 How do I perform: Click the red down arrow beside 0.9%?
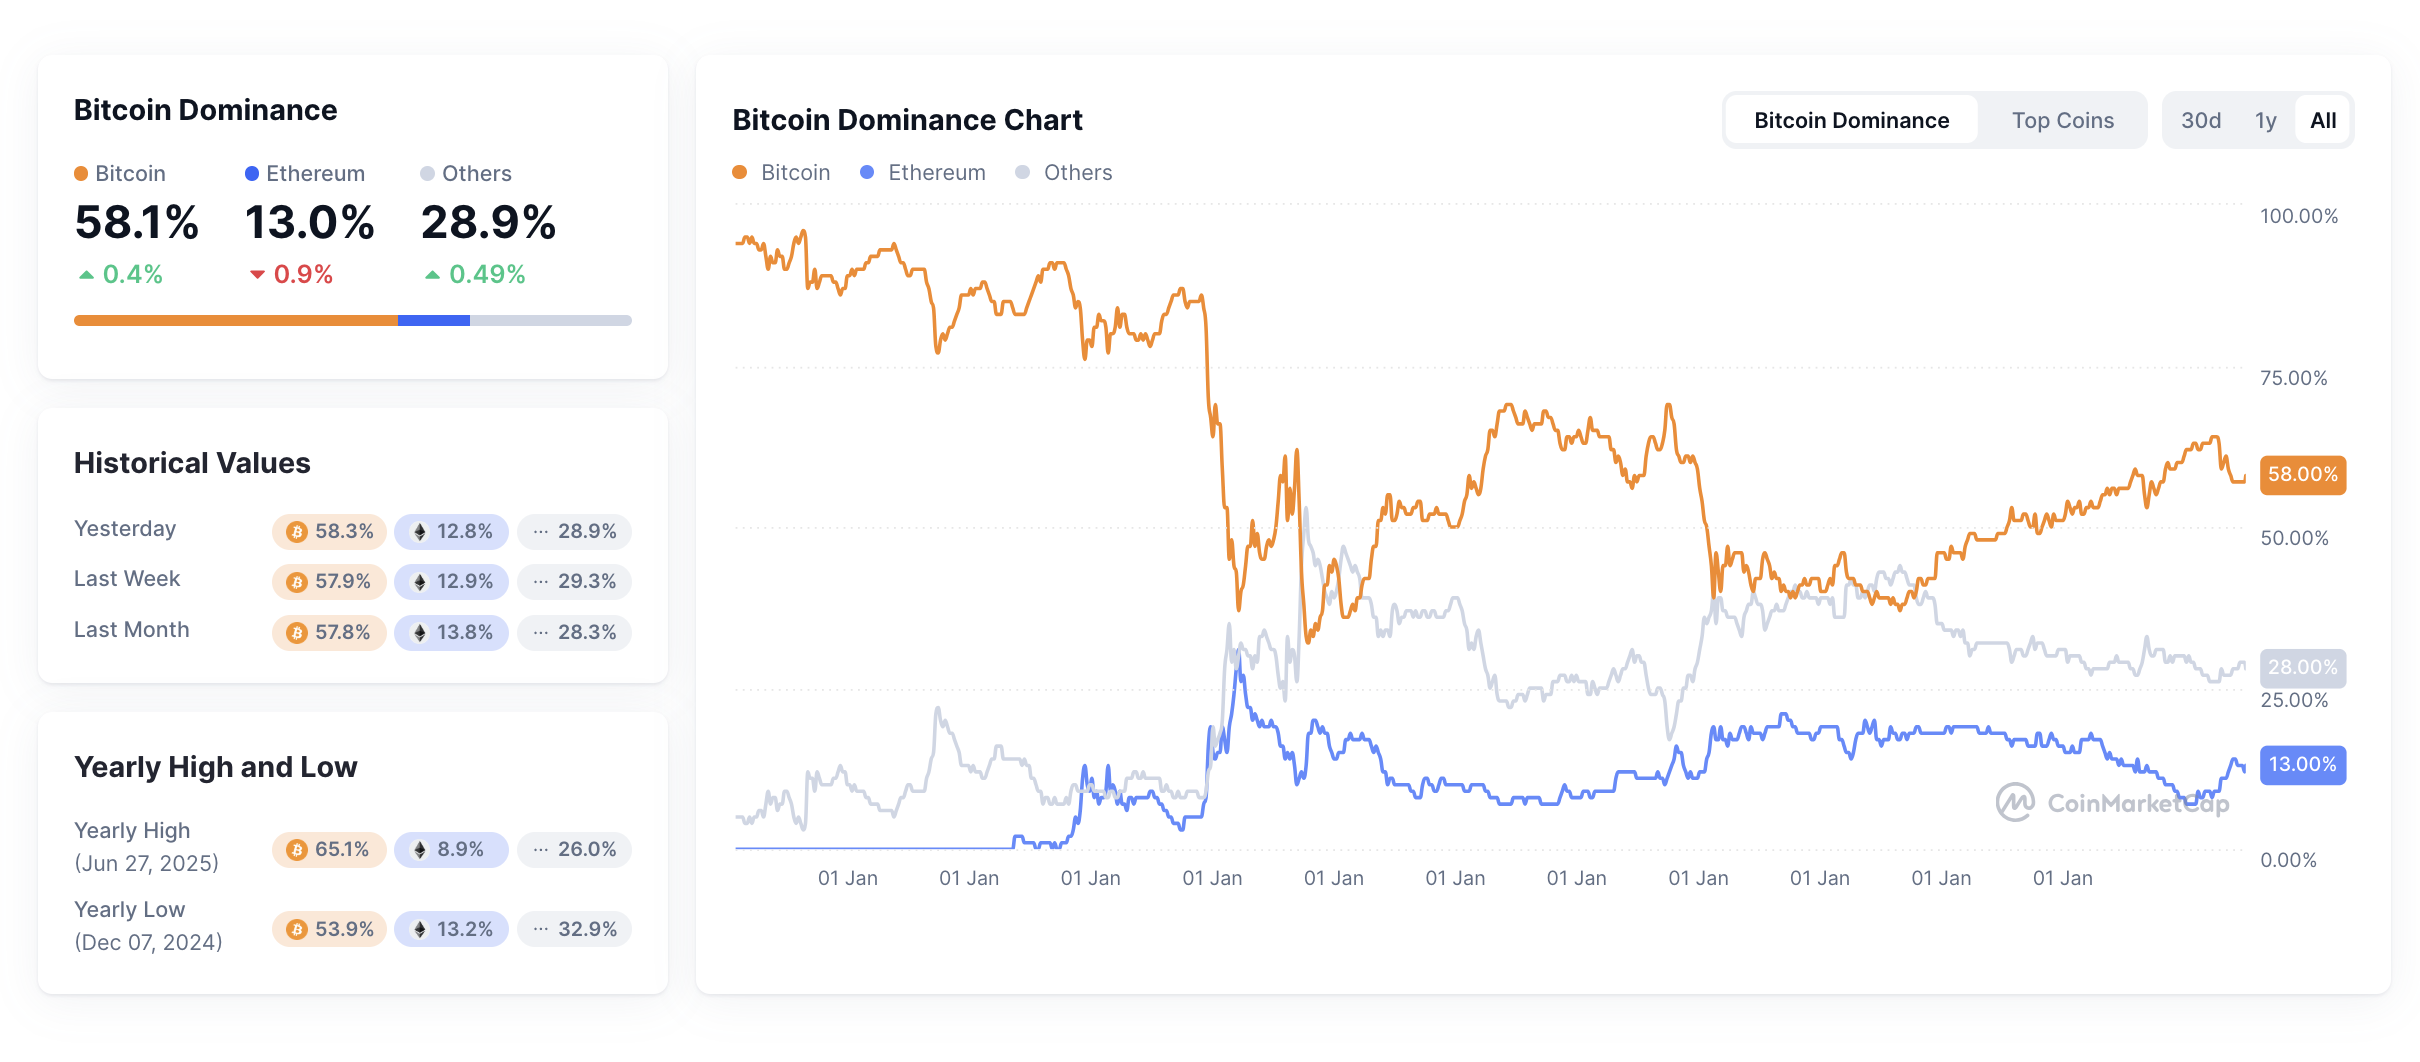pyautogui.click(x=257, y=274)
